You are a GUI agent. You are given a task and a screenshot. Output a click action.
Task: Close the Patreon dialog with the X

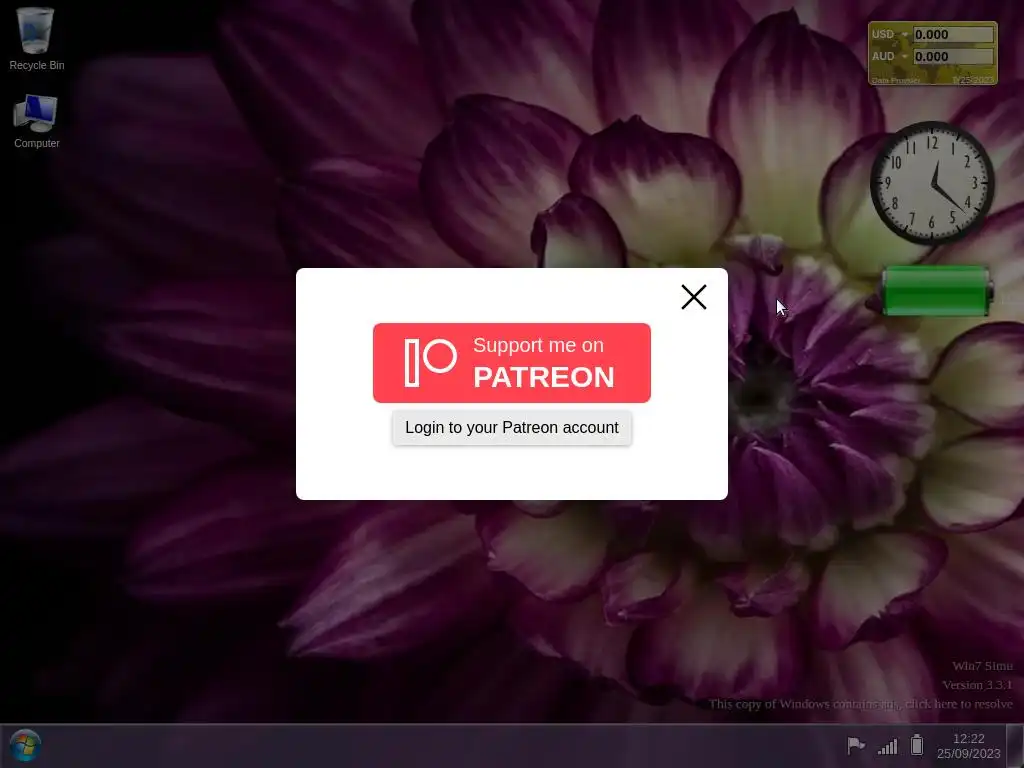pyautogui.click(x=694, y=297)
